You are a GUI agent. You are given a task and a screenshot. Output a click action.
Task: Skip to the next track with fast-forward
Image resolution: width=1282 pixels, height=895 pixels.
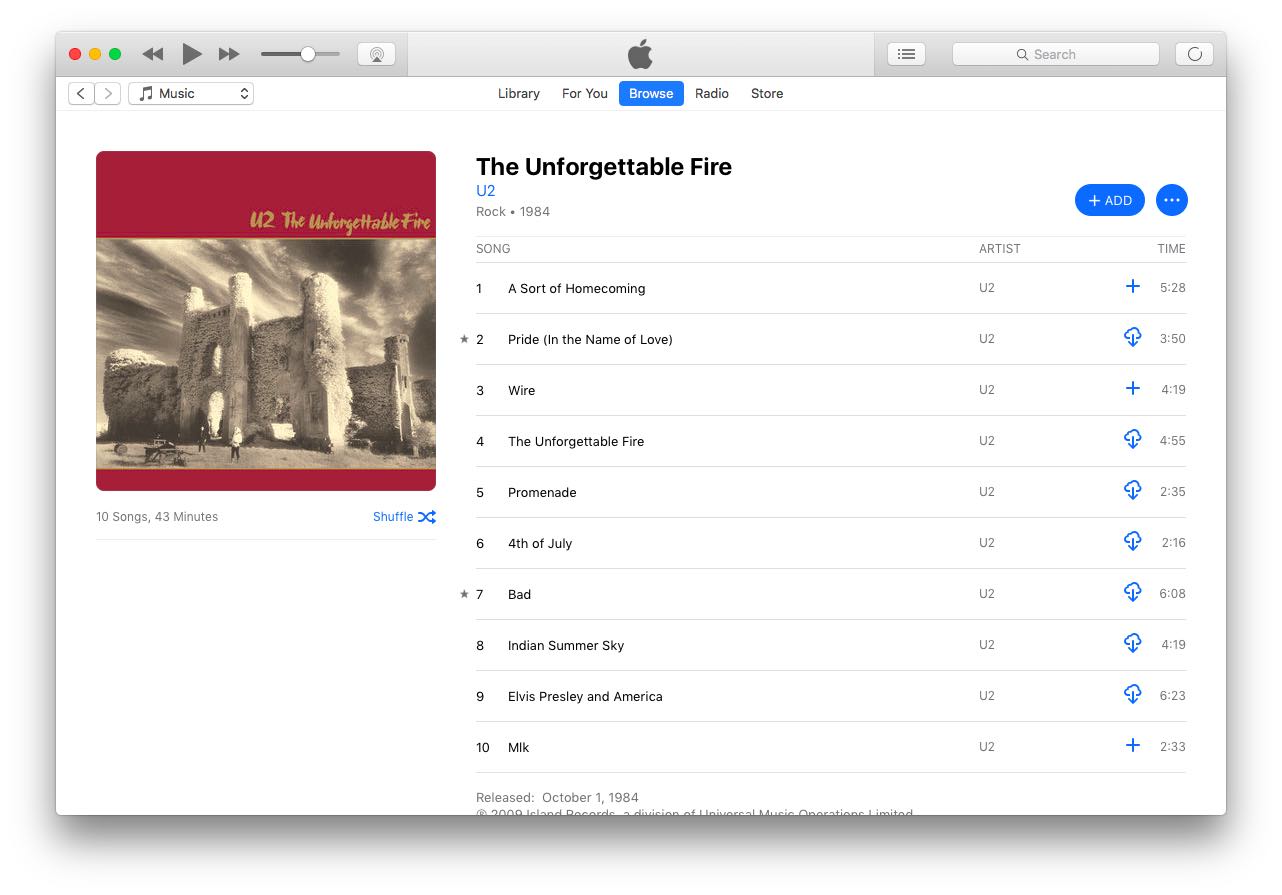(x=229, y=54)
